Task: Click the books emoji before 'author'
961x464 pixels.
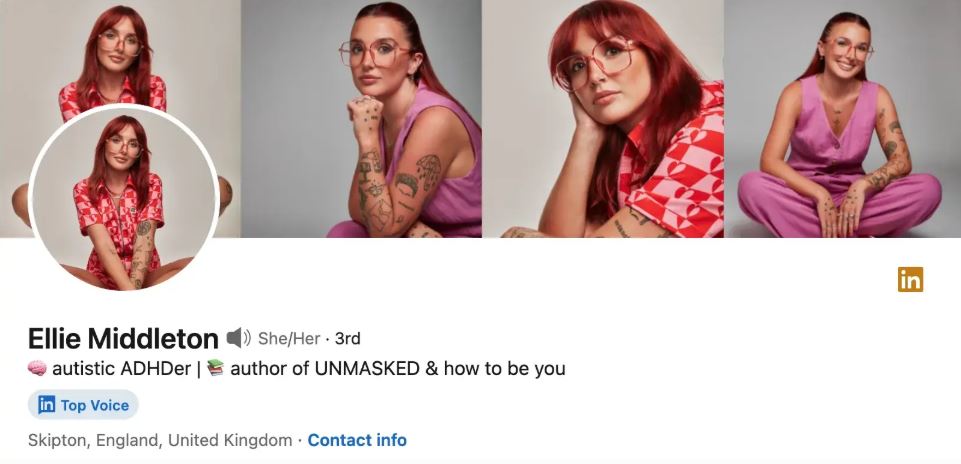Action: point(216,368)
